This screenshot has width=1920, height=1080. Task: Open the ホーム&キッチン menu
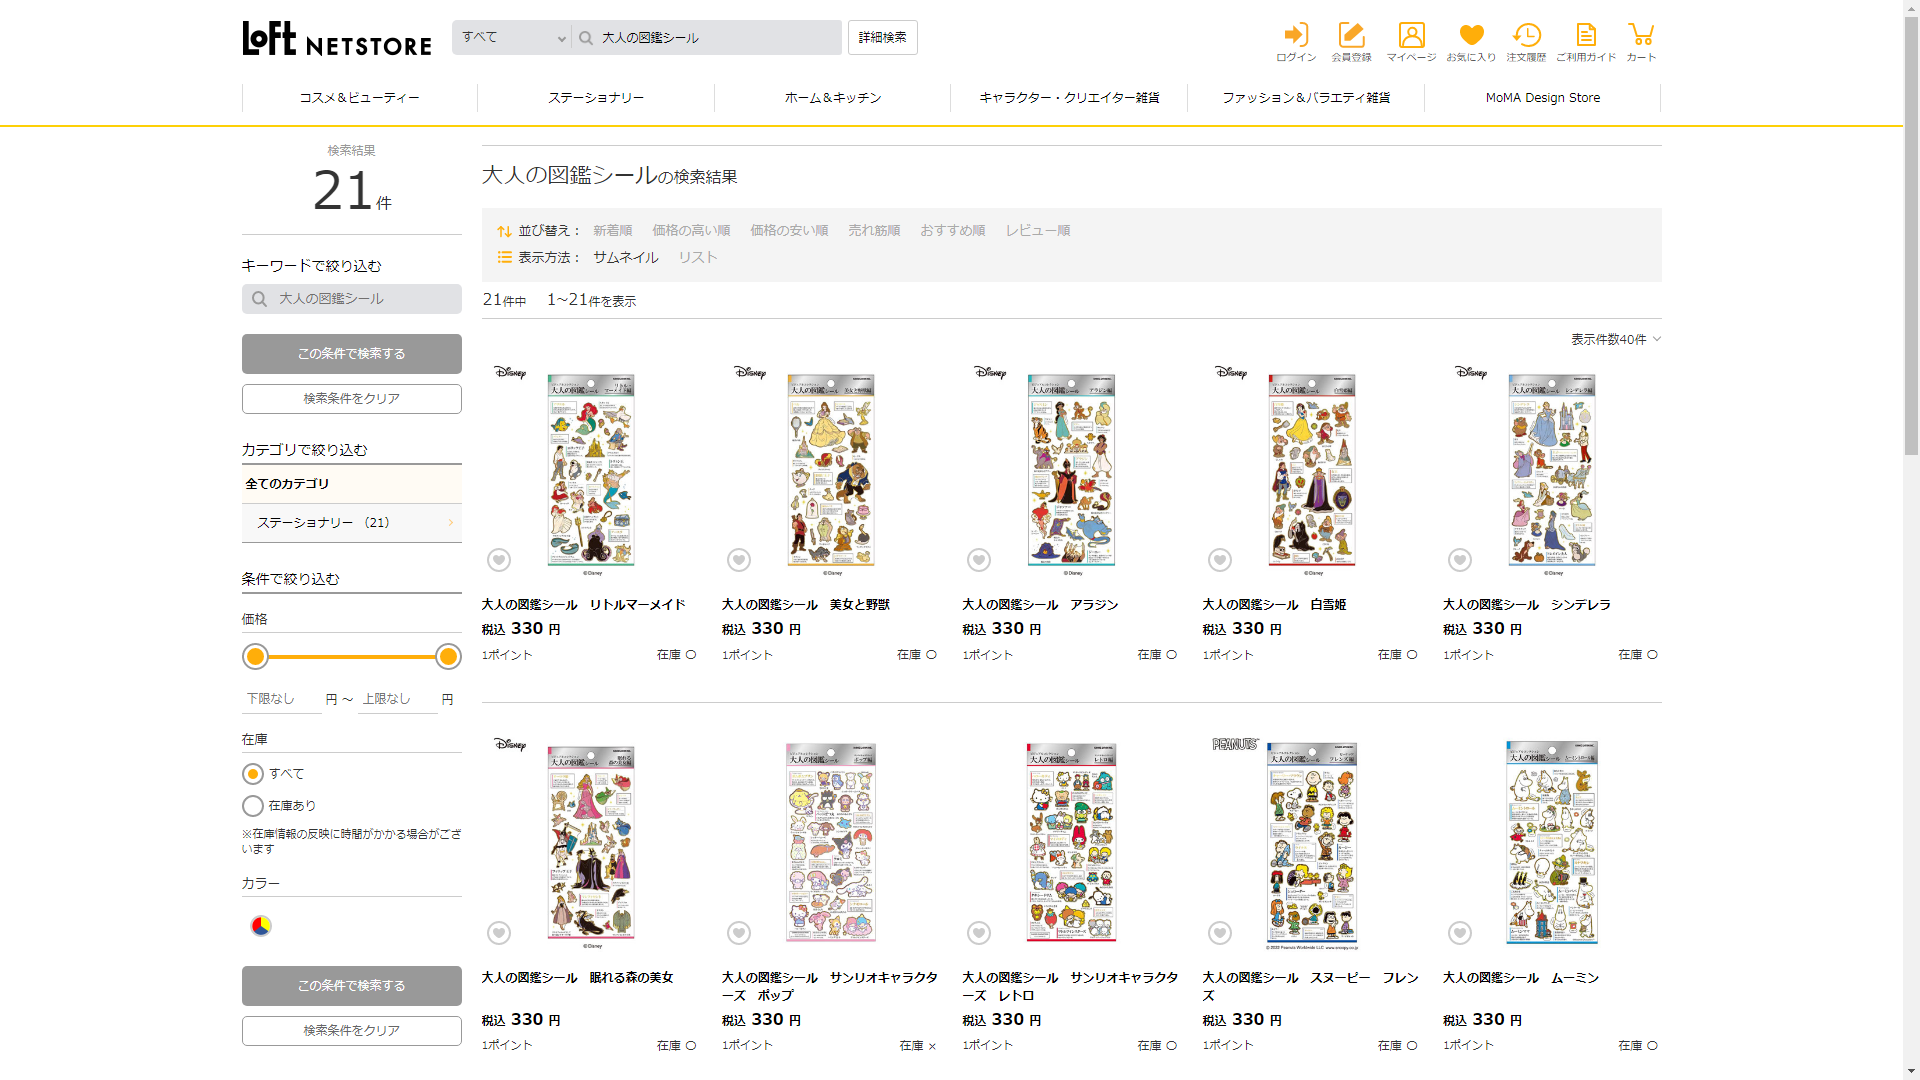[833, 98]
